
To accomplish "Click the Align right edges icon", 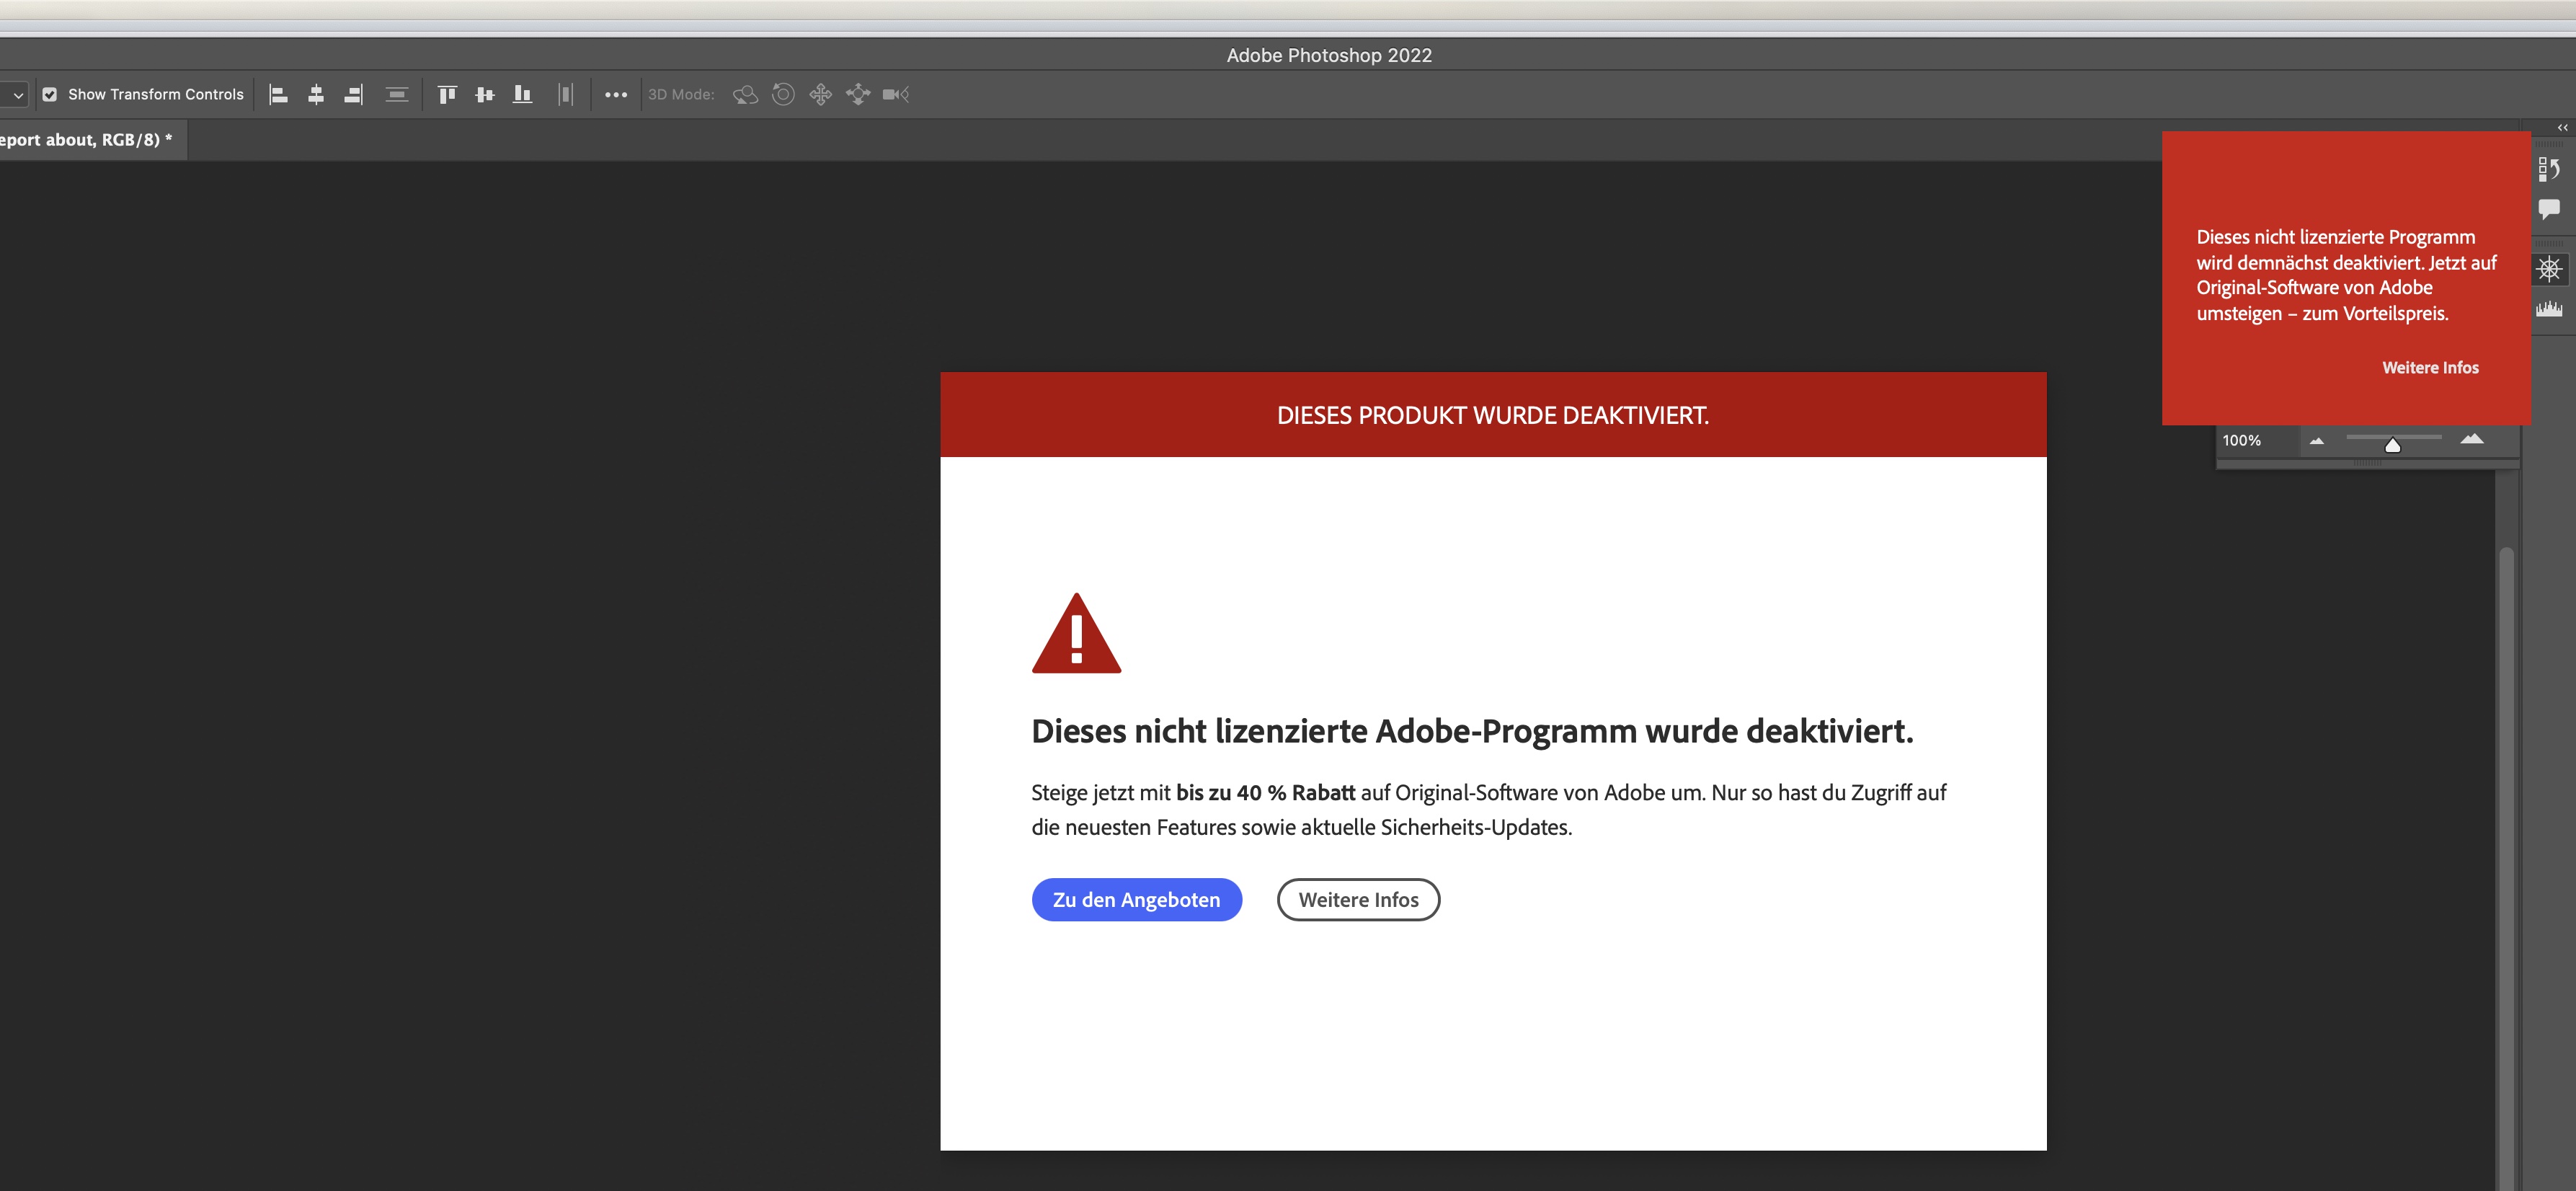I will (x=353, y=95).
